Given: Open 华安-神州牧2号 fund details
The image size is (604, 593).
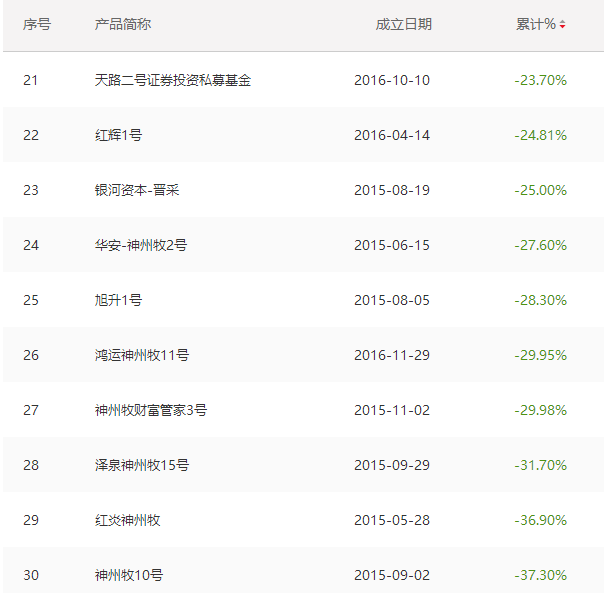Looking at the screenshot, I should click(x=140, y=245).
